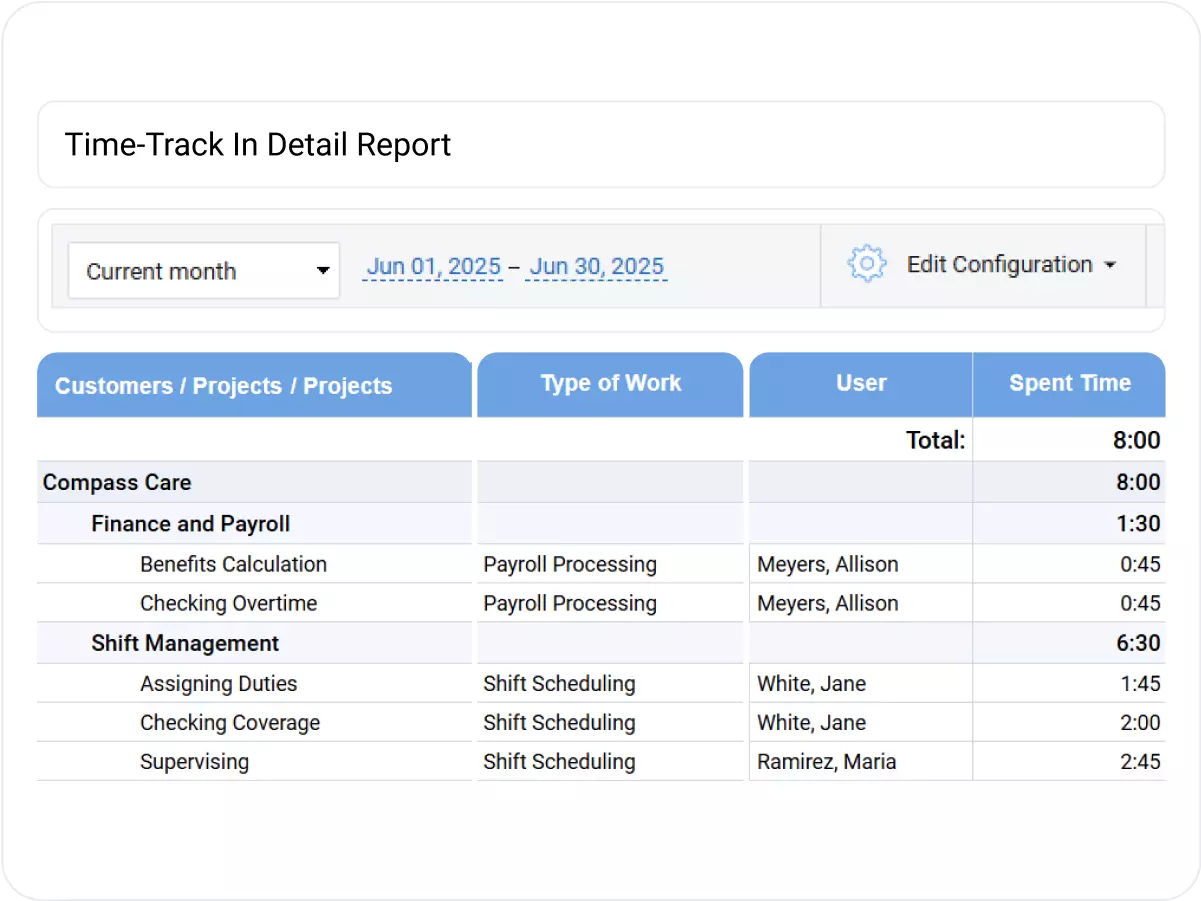The image size is (1201, 901).
Task: Select the Assigning Duties row
Action: coord(218,683)
